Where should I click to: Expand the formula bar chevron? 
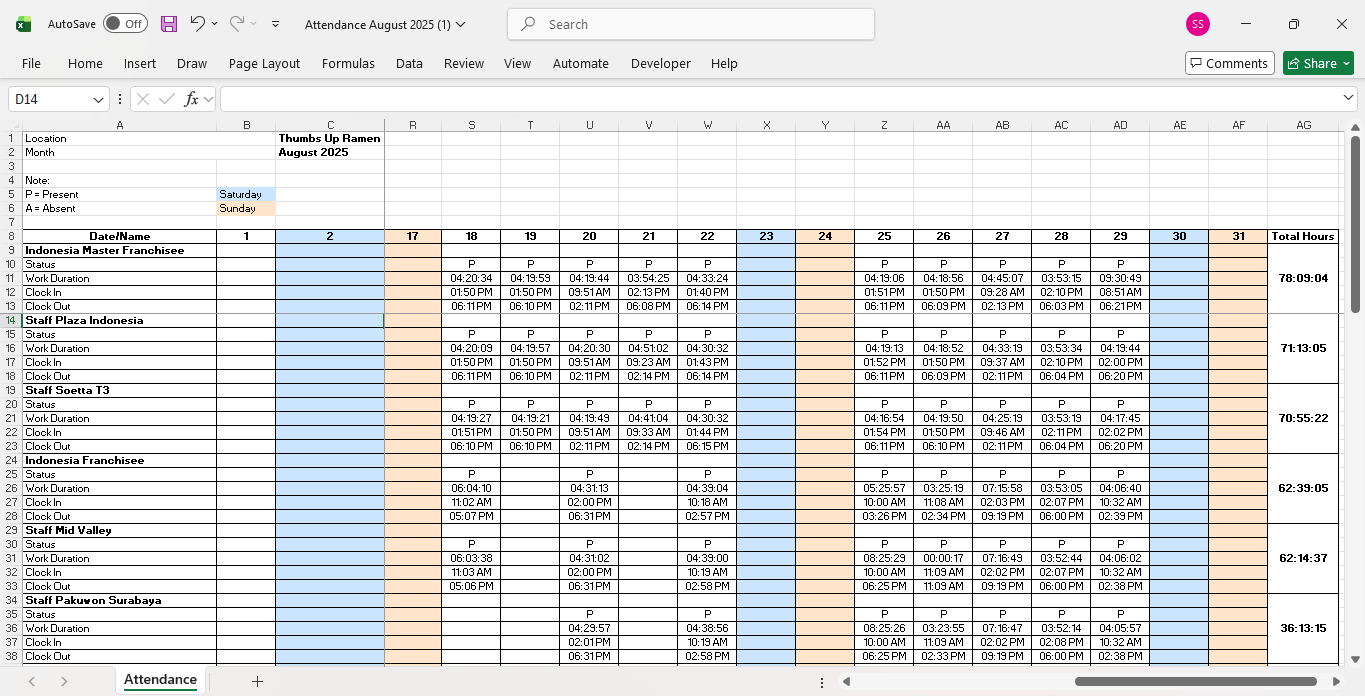1348,98
